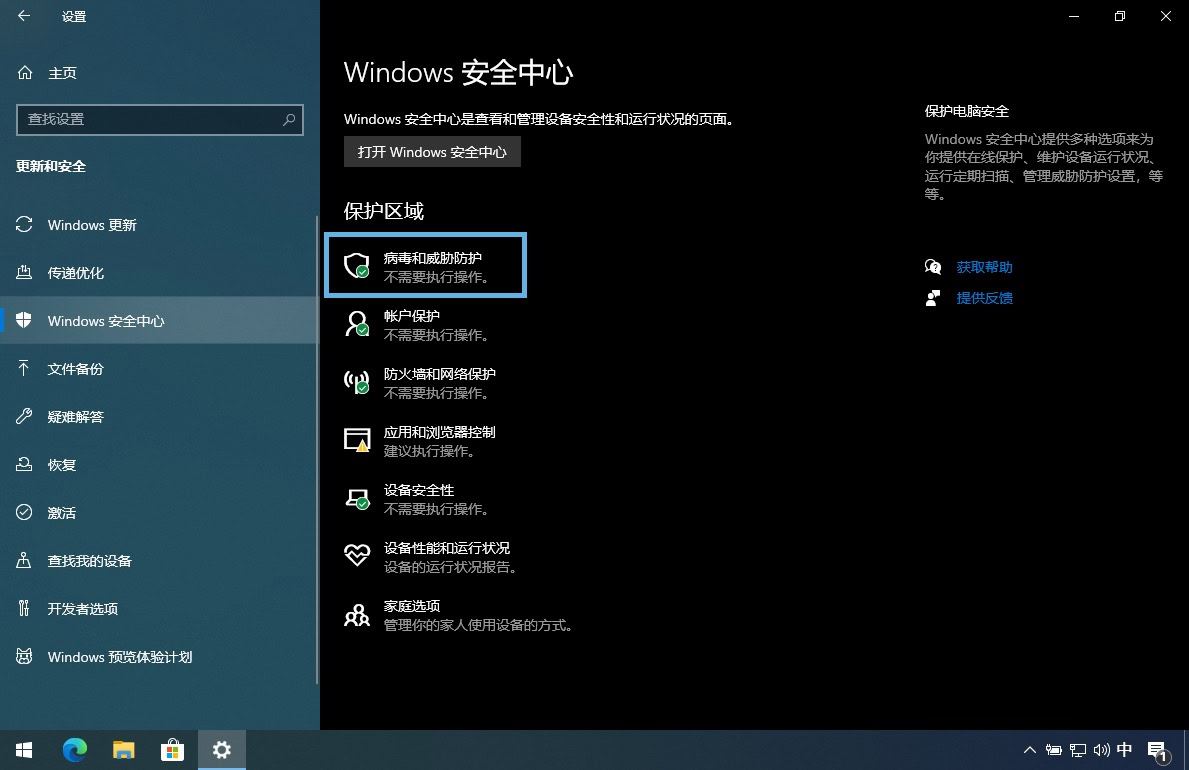This screenshot has width=1189, height=770.
Task: Open the volume speaker tray icon
Action: pyautogui.click(x=1101, y=750)
